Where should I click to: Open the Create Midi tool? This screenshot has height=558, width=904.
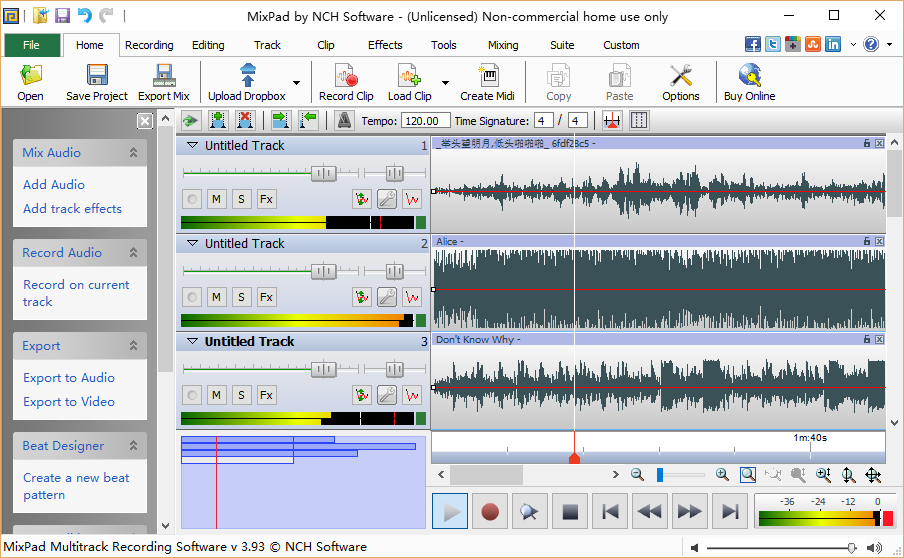tap(487, 82)
